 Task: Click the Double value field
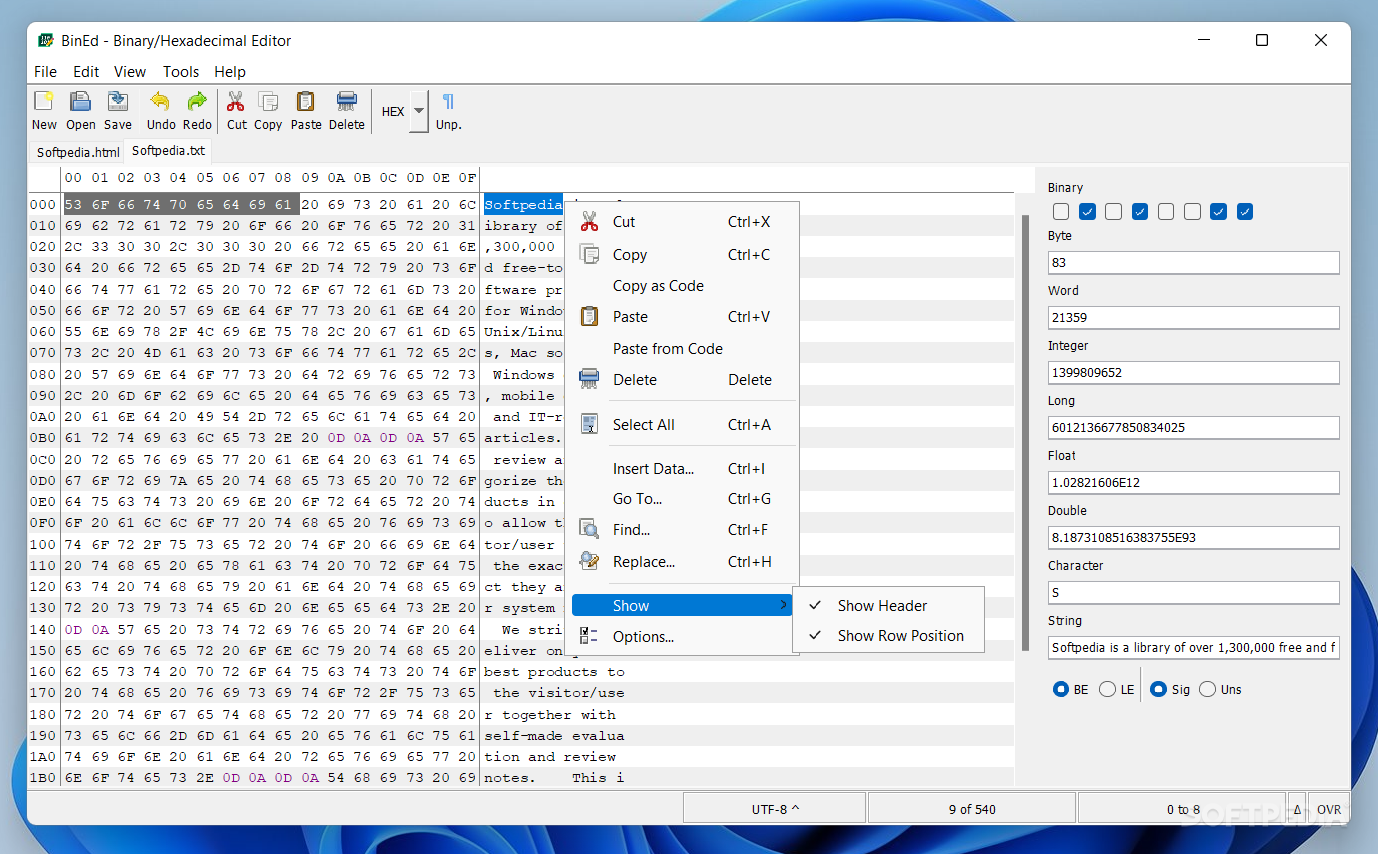click(x=1193, y=538)
